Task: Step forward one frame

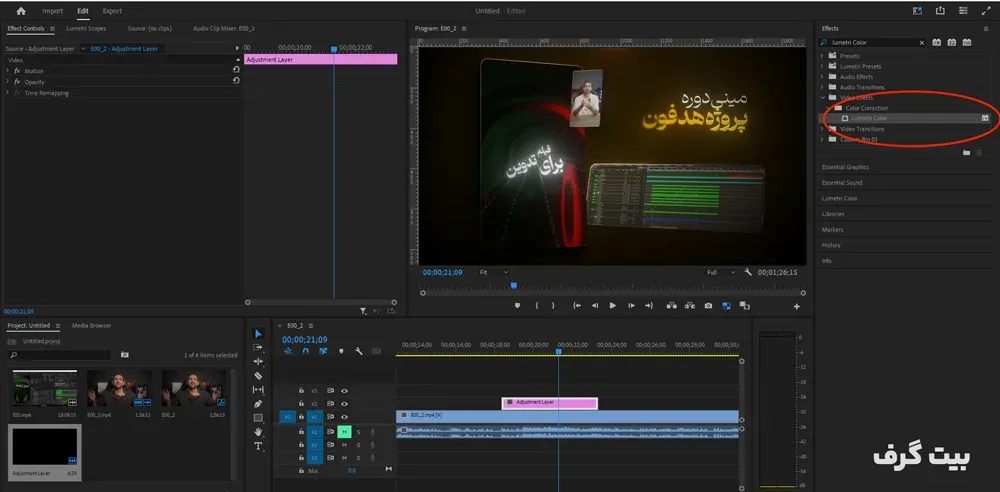Action: pyautogui.click(x=631, y=306)
